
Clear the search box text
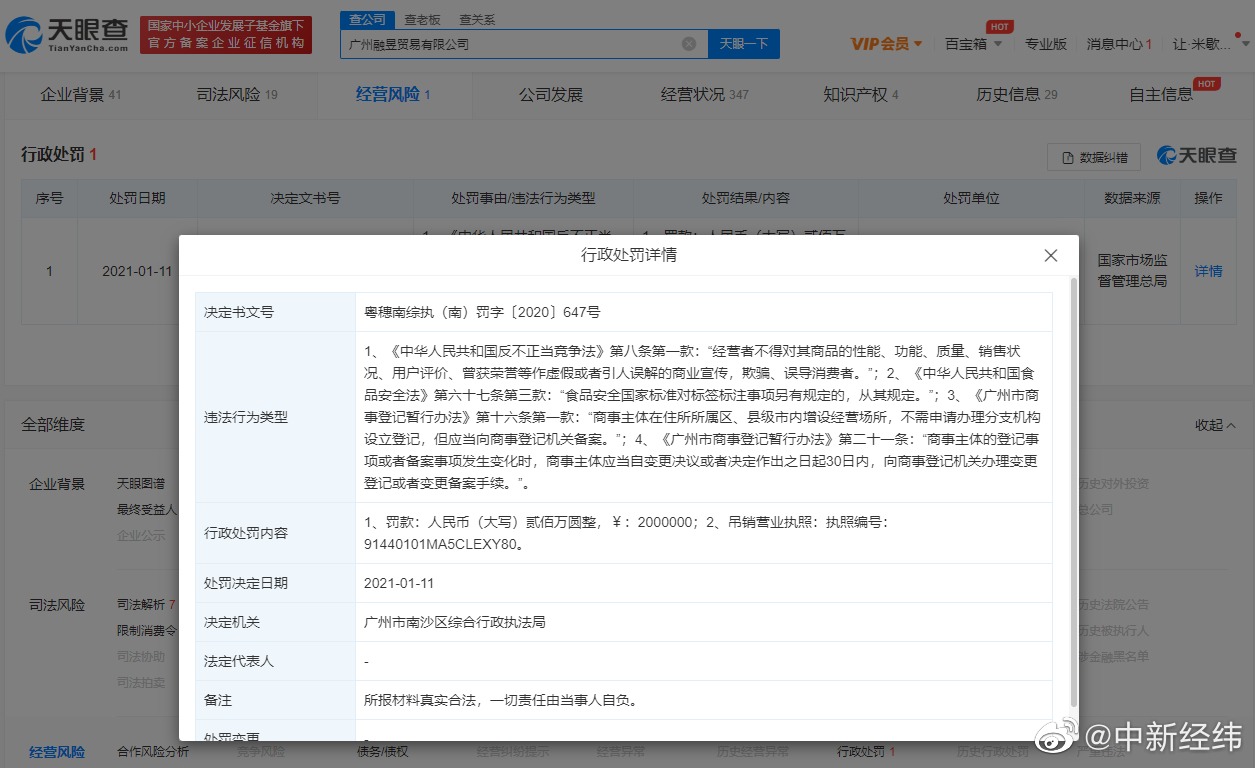coord(689,44)
